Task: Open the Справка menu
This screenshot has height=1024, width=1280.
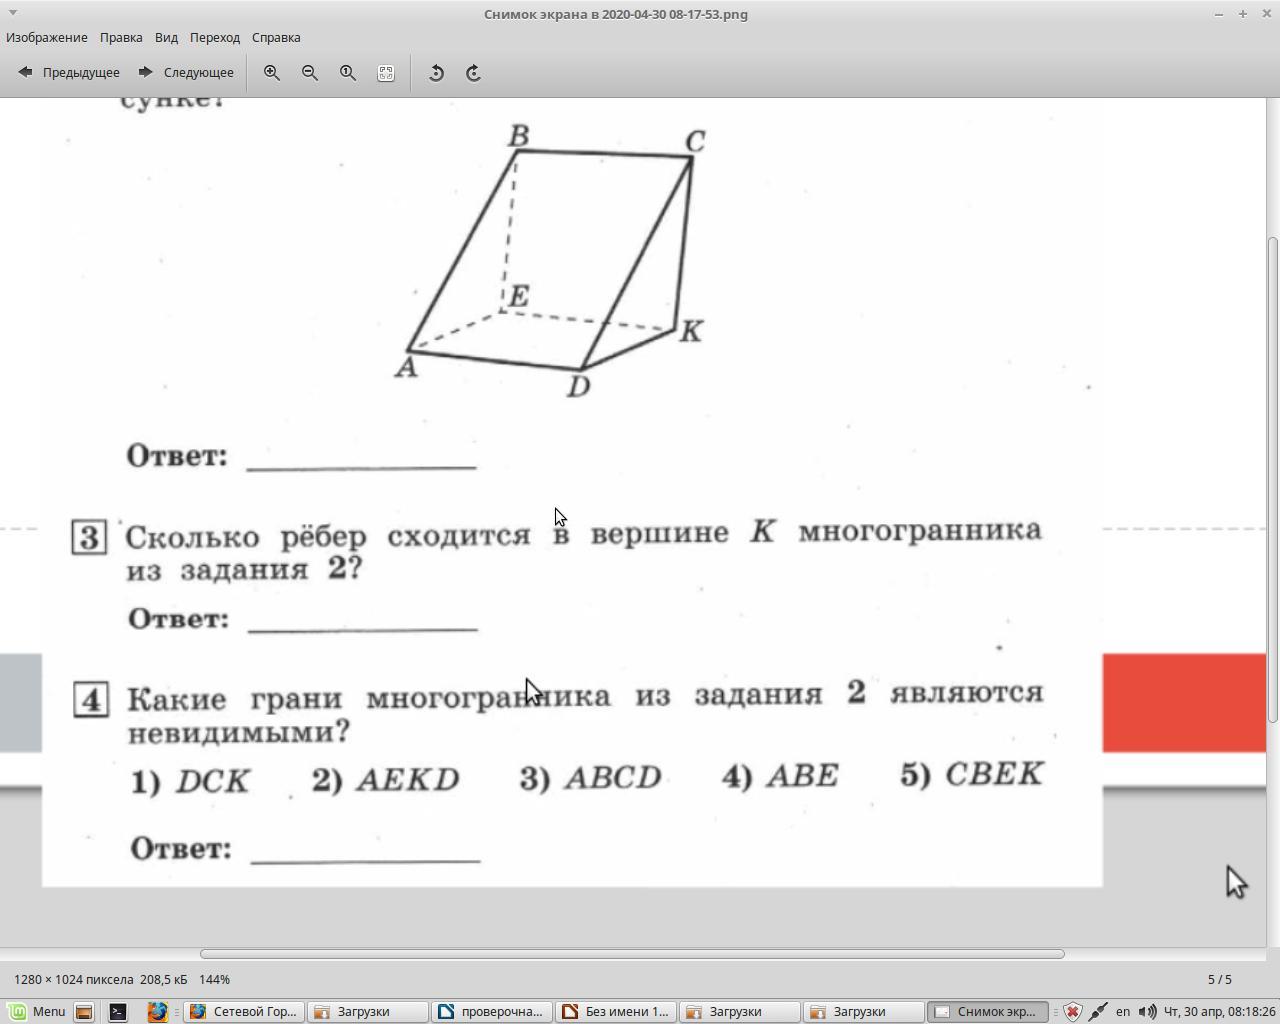Action: [x=276, y=37]
